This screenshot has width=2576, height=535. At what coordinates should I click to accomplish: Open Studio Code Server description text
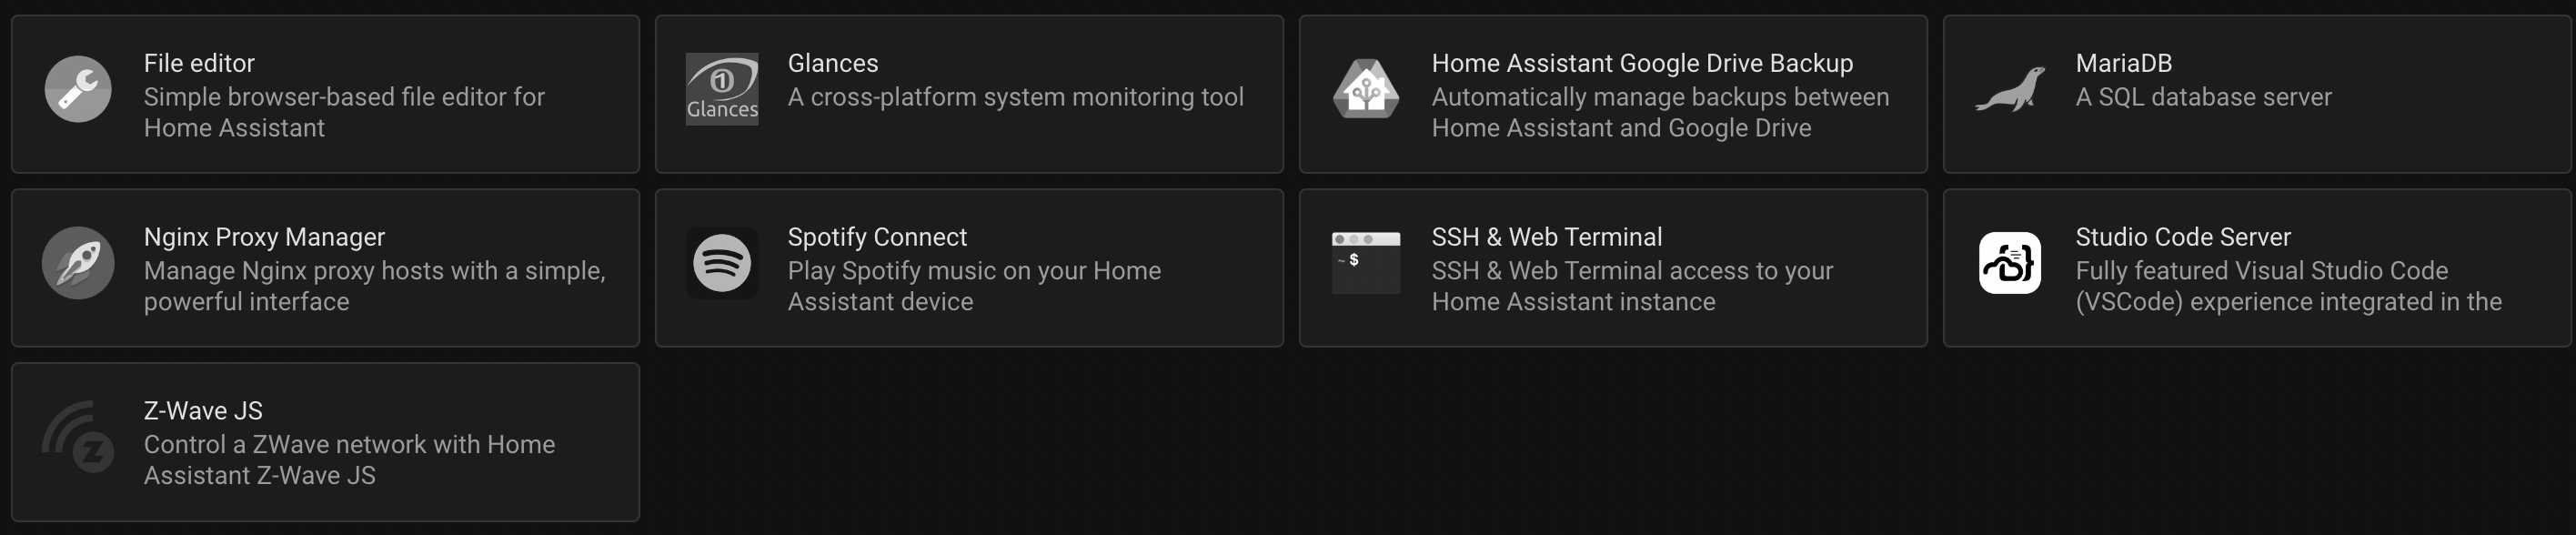click(x=2287, y=286)
